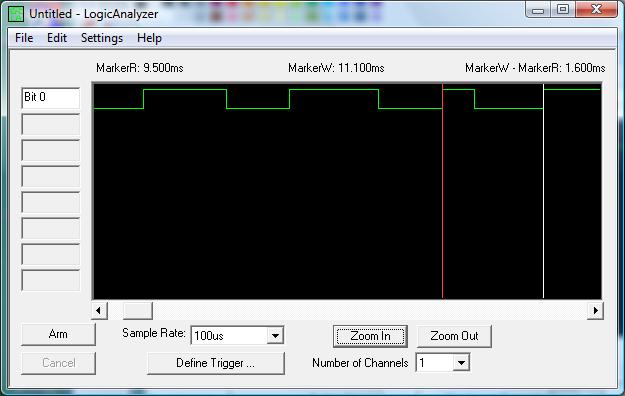Click the white MarkerW line on waveform
Screen dimensions: 625x396
pyautogui.click(x=543, y=191)
